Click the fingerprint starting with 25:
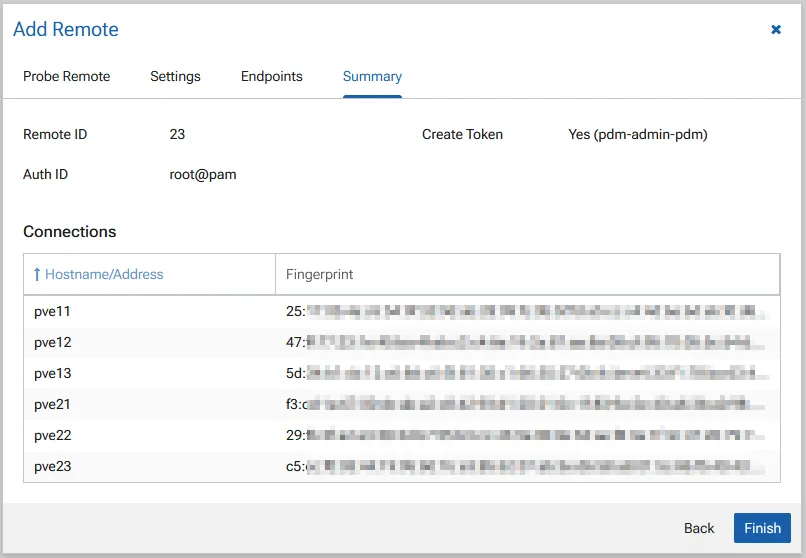This screenshot has height=558, width=806. click(x=526, y=312)
